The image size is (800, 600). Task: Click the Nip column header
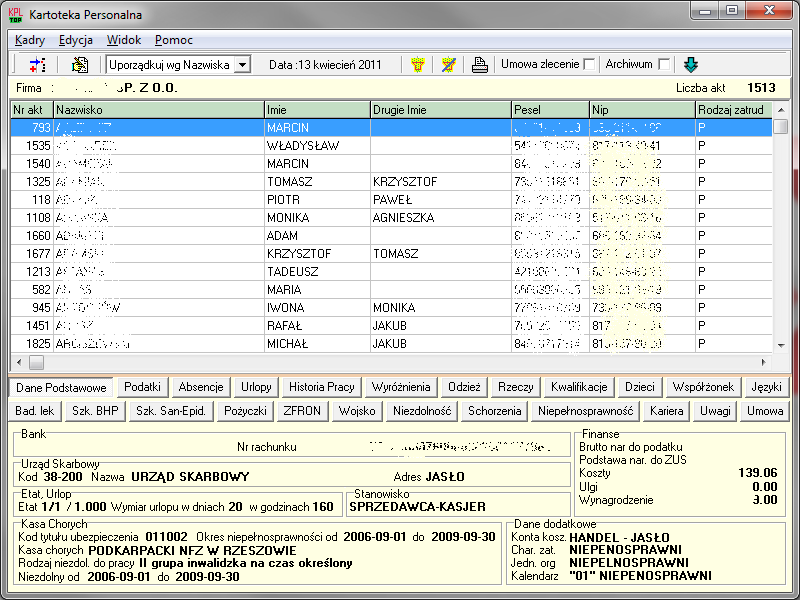click(643, 110)
